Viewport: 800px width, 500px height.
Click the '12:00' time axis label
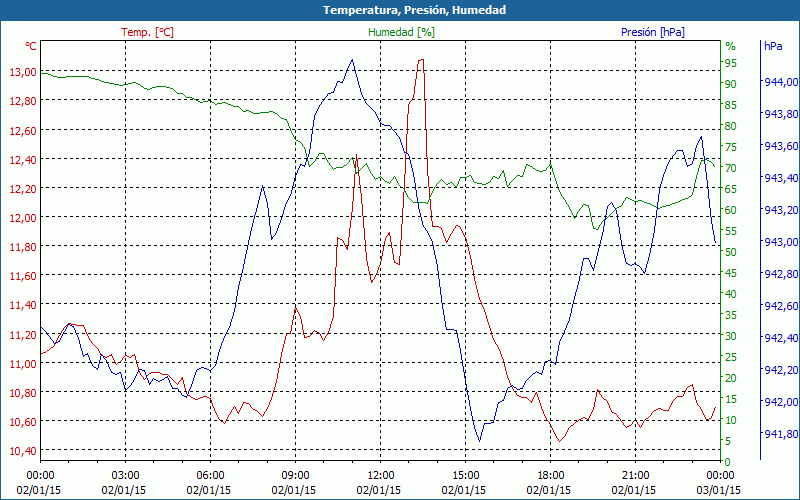380,476
